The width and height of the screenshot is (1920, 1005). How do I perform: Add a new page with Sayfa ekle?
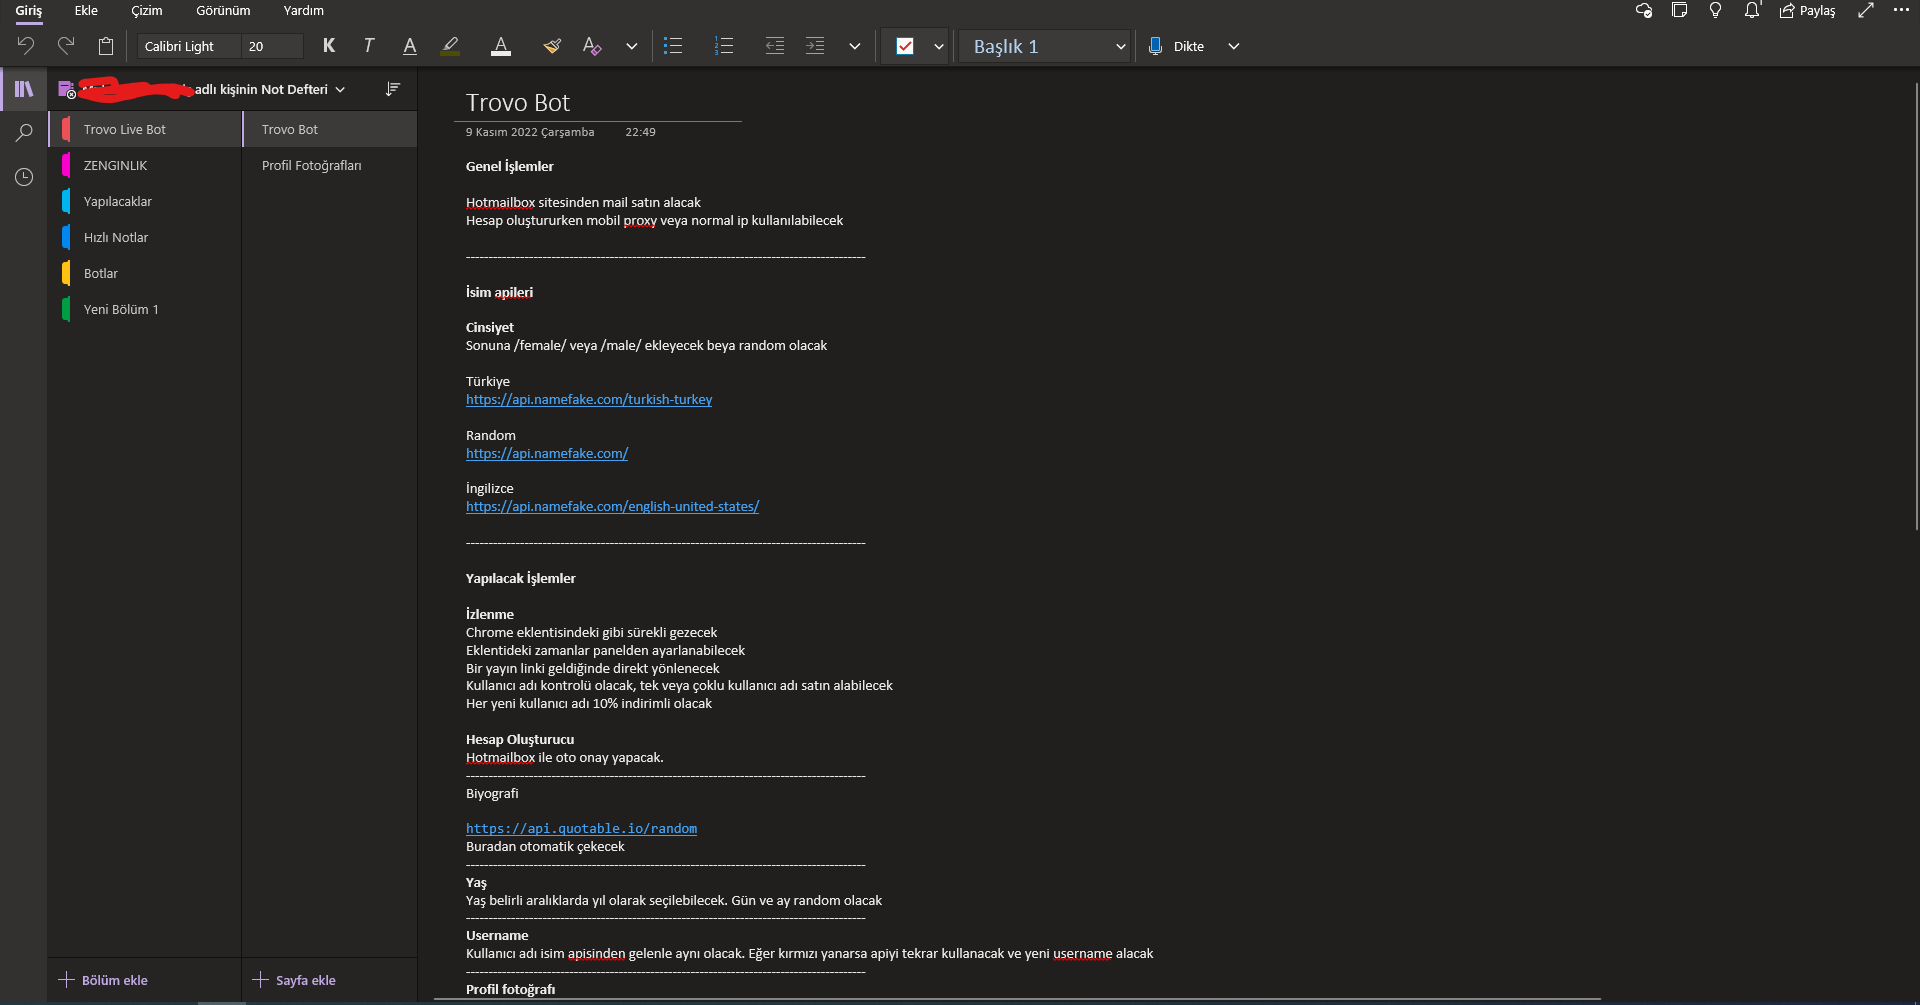[x=295, y=980]
